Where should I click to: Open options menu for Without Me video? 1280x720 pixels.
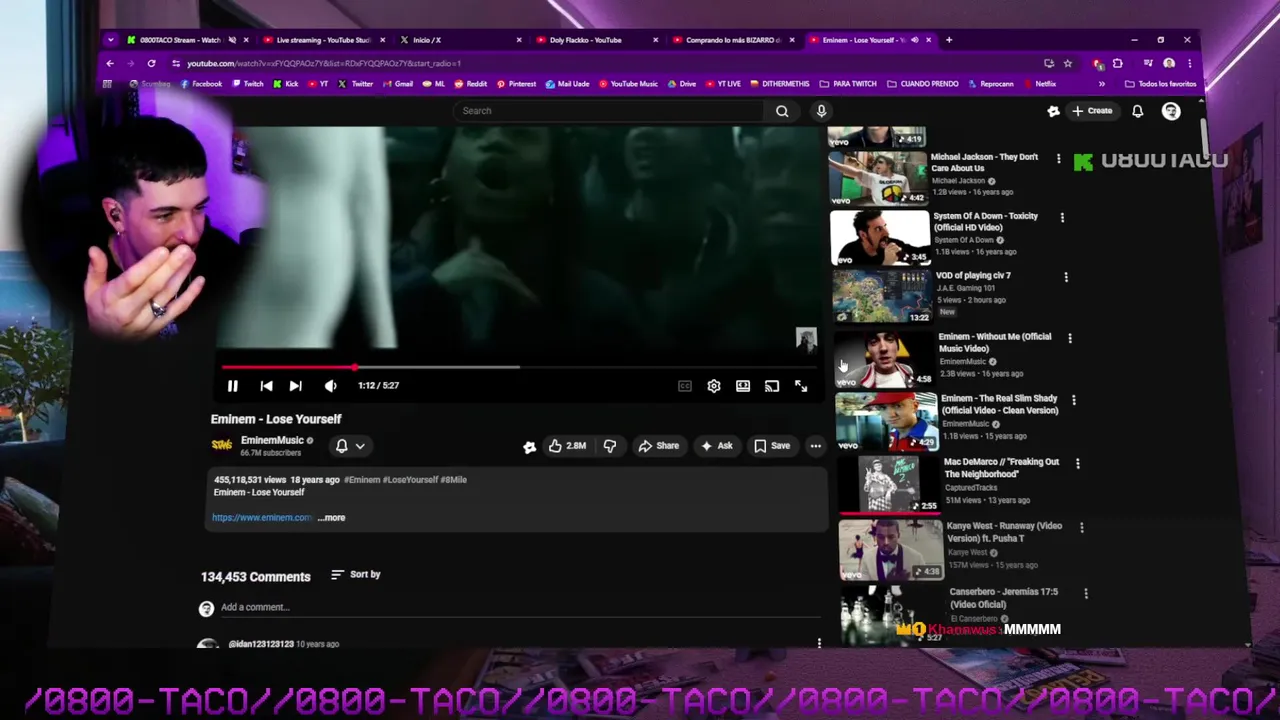click(x=1070, y=338)
